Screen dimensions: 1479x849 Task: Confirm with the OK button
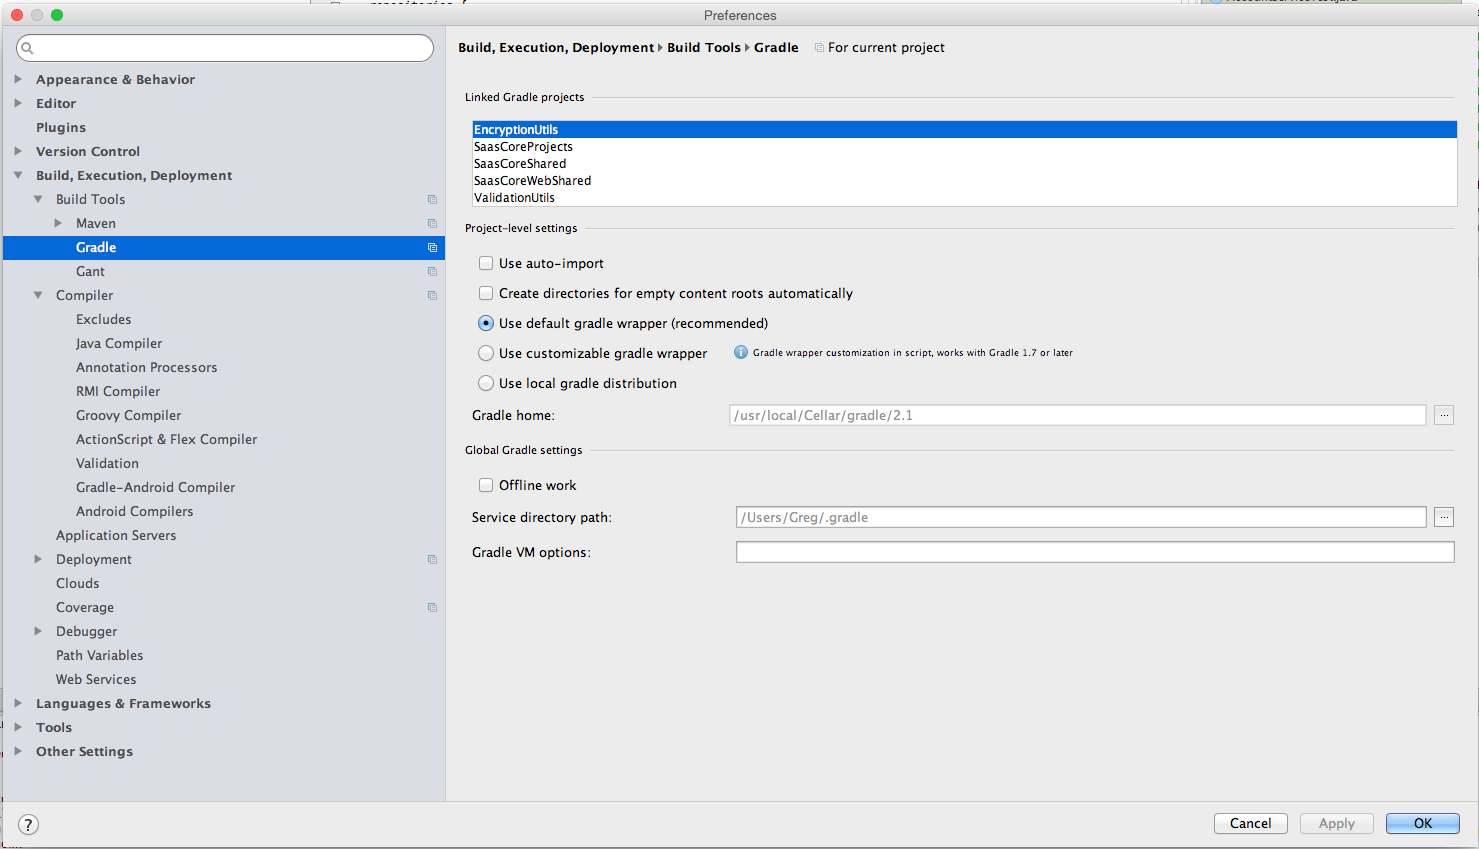point(1423,823)
